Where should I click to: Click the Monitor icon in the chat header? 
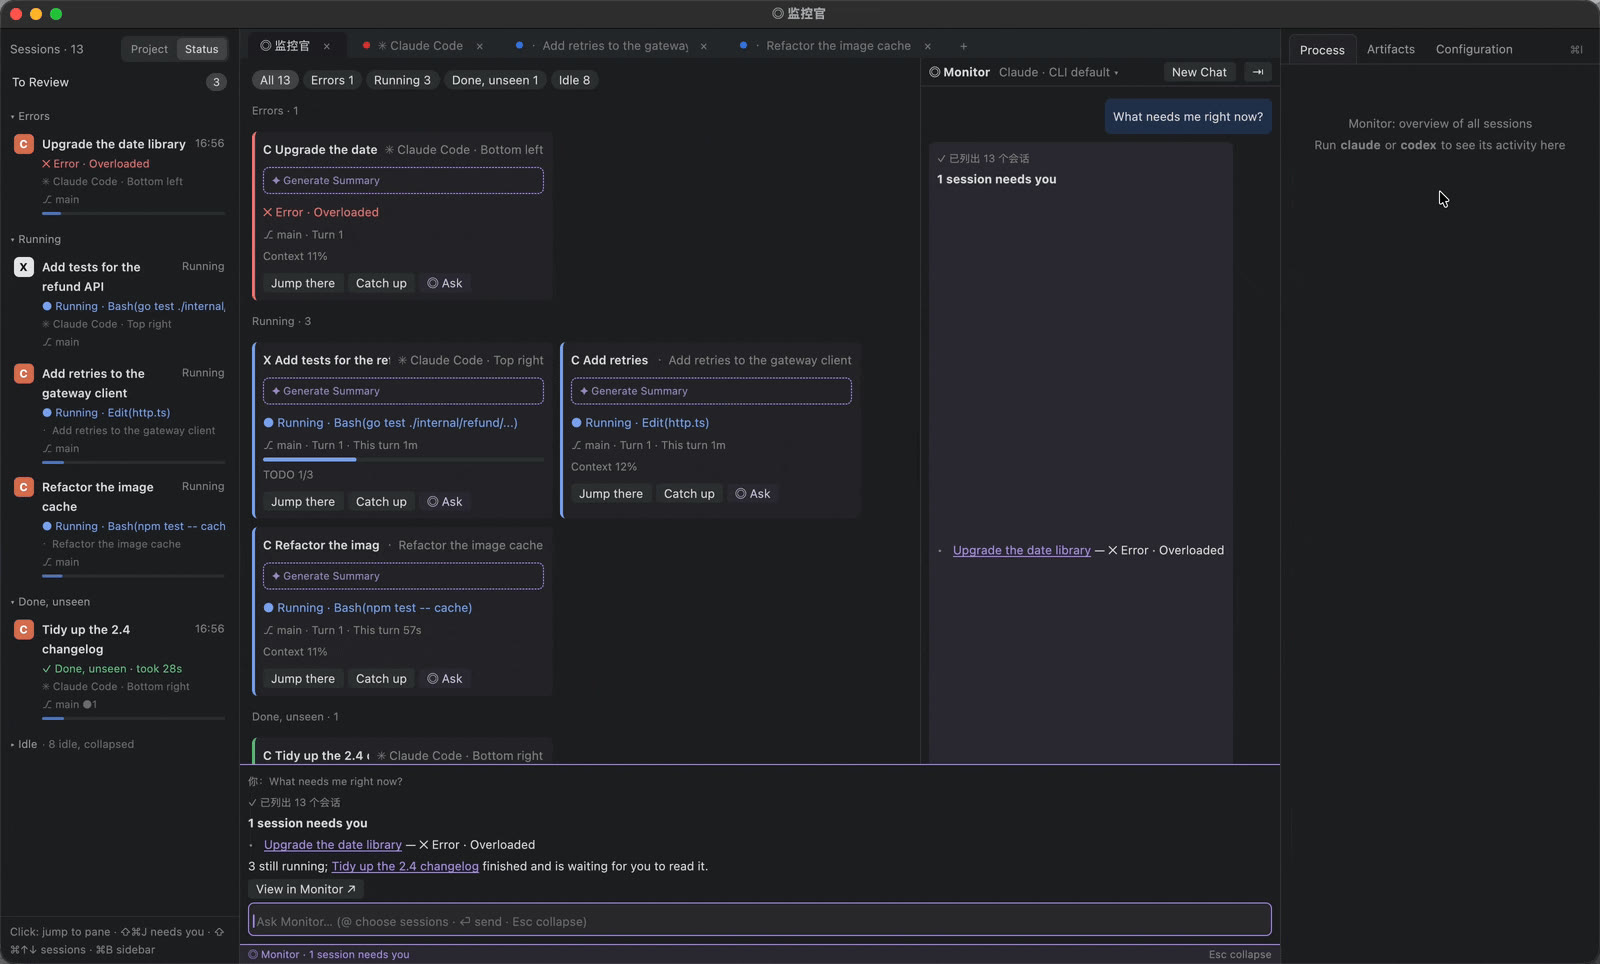[935, 72]
